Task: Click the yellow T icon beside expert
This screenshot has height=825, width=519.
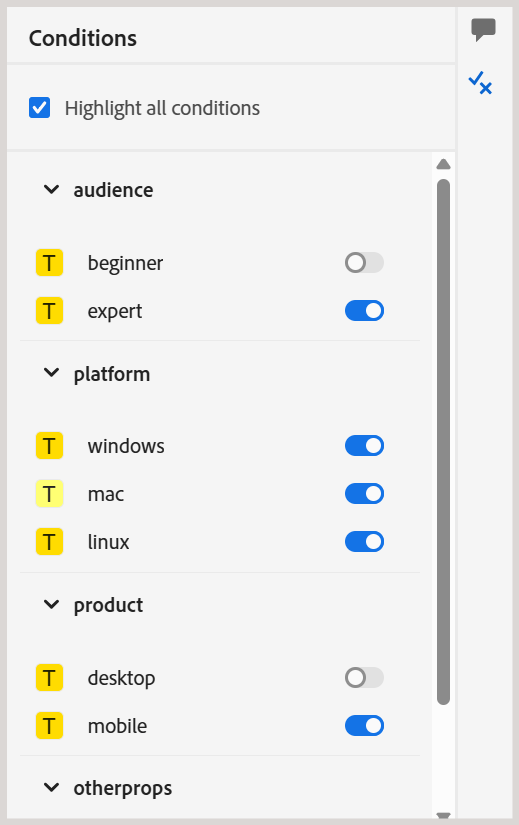Action: click(x=49, y=310)
